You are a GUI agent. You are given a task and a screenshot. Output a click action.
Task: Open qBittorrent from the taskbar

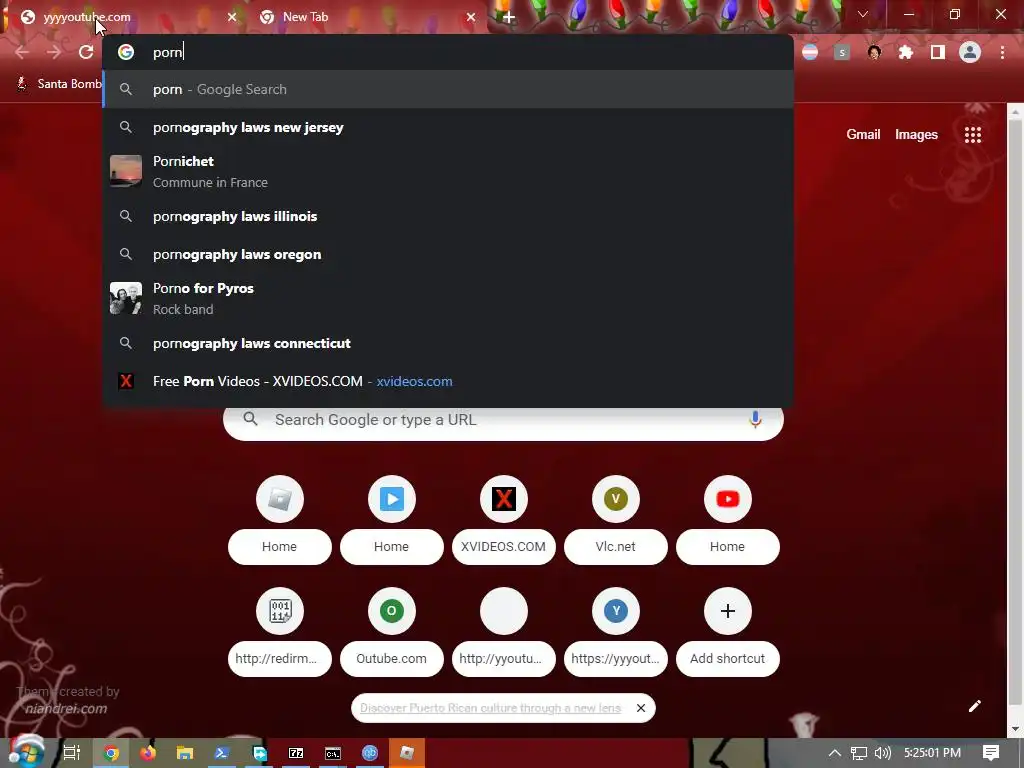(370, 753)
